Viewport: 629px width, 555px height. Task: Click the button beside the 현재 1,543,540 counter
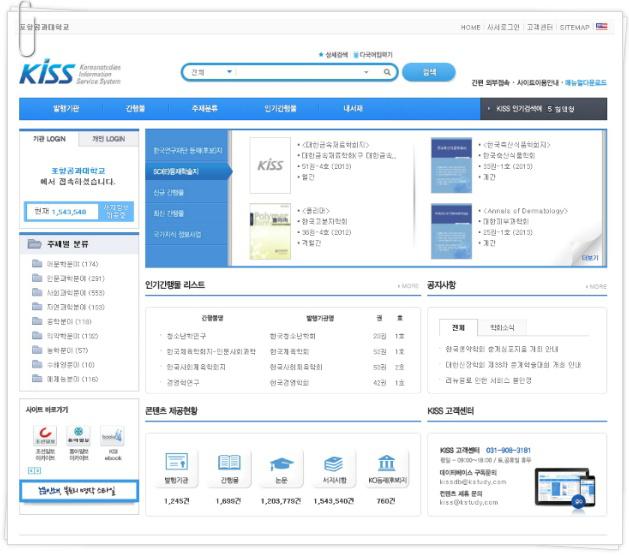[x=116, y=211]
